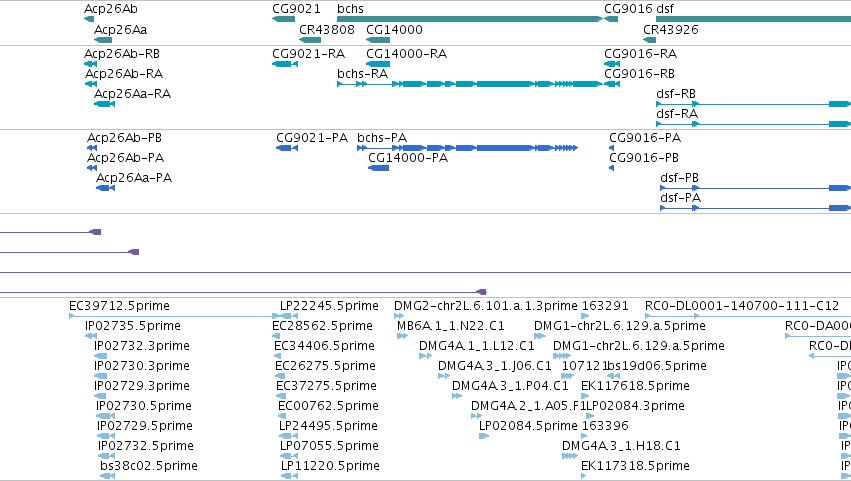Select the CG9016 gene label
Screen dimensions: 851x481
(628, 9)
